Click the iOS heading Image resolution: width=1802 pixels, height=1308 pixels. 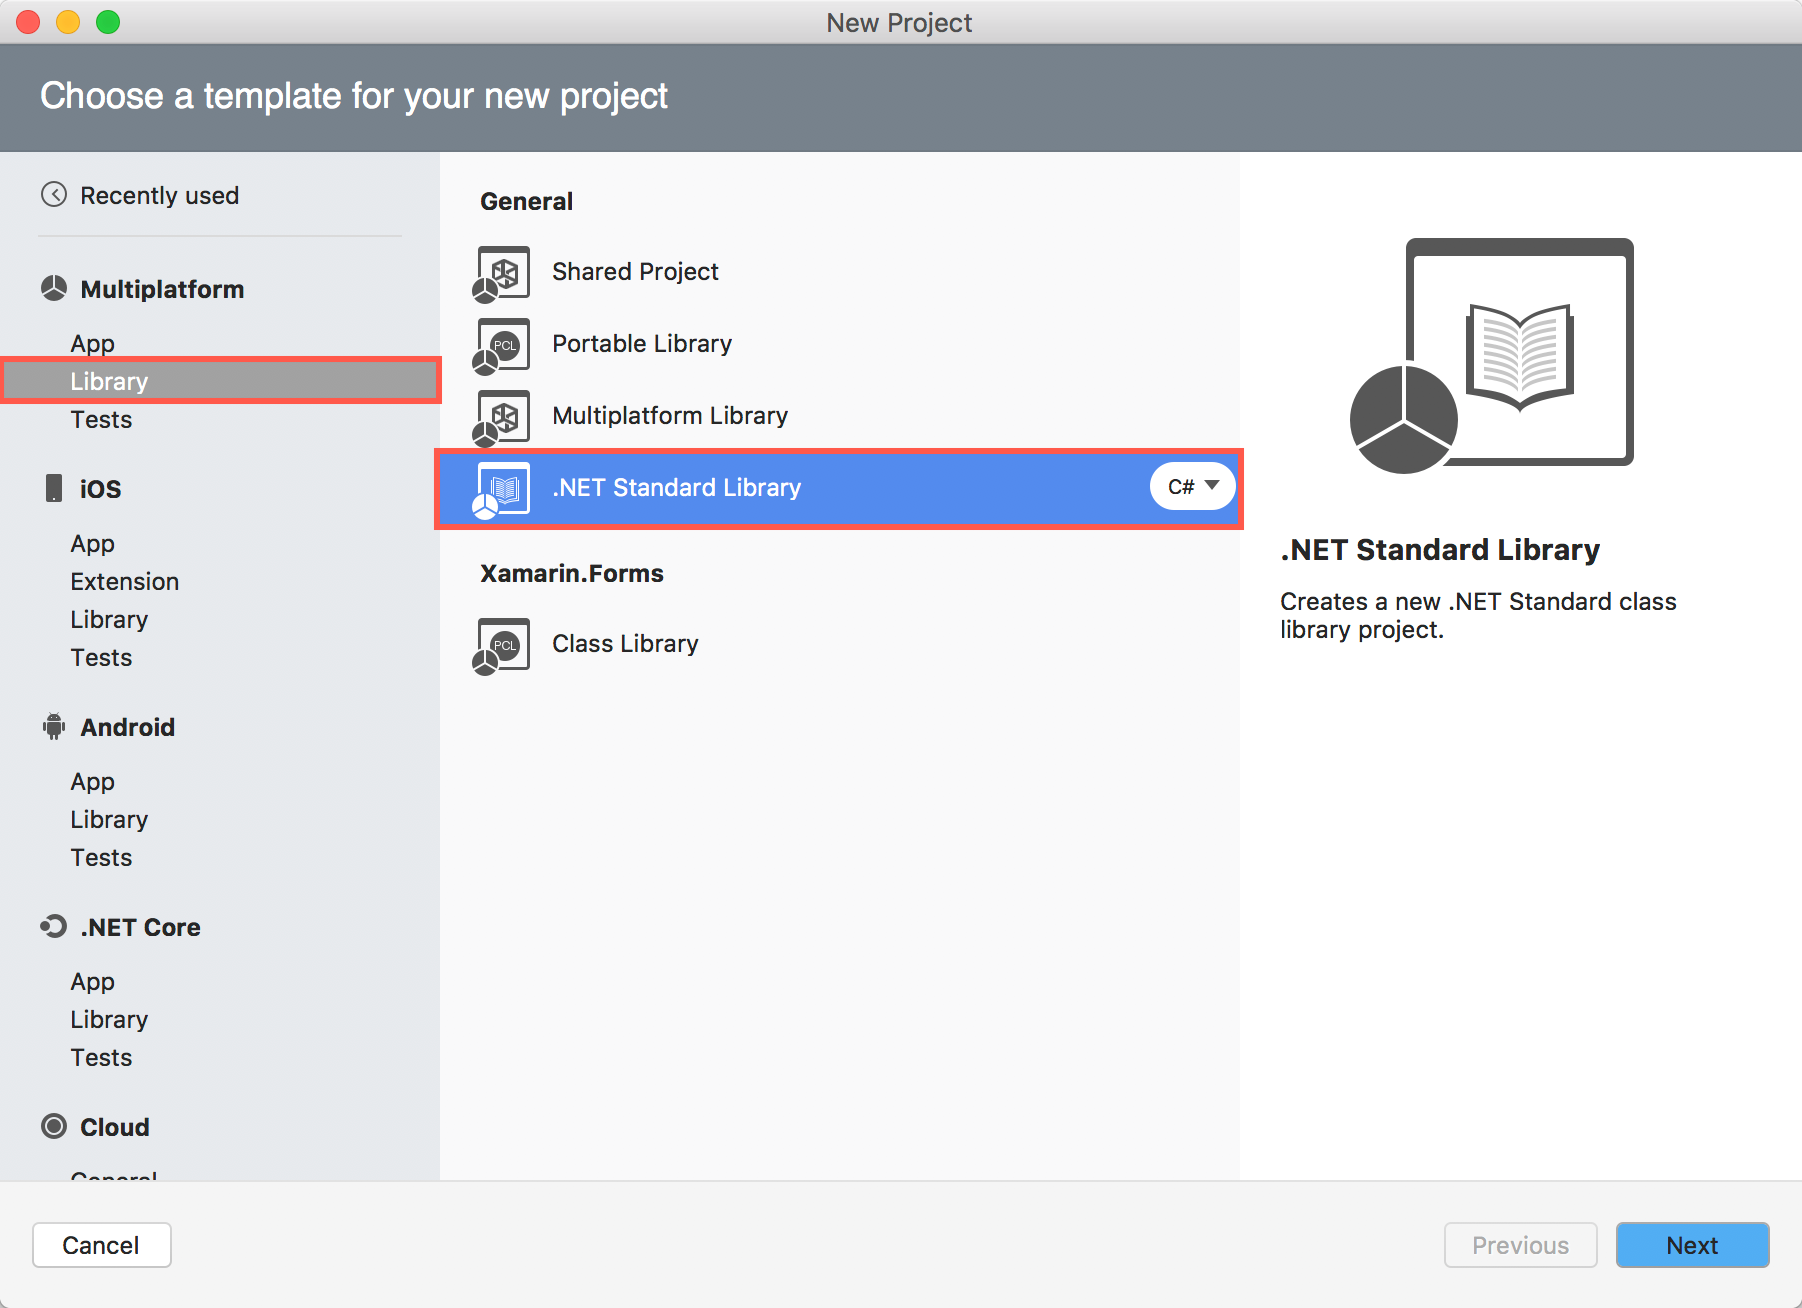coord(100,489)
